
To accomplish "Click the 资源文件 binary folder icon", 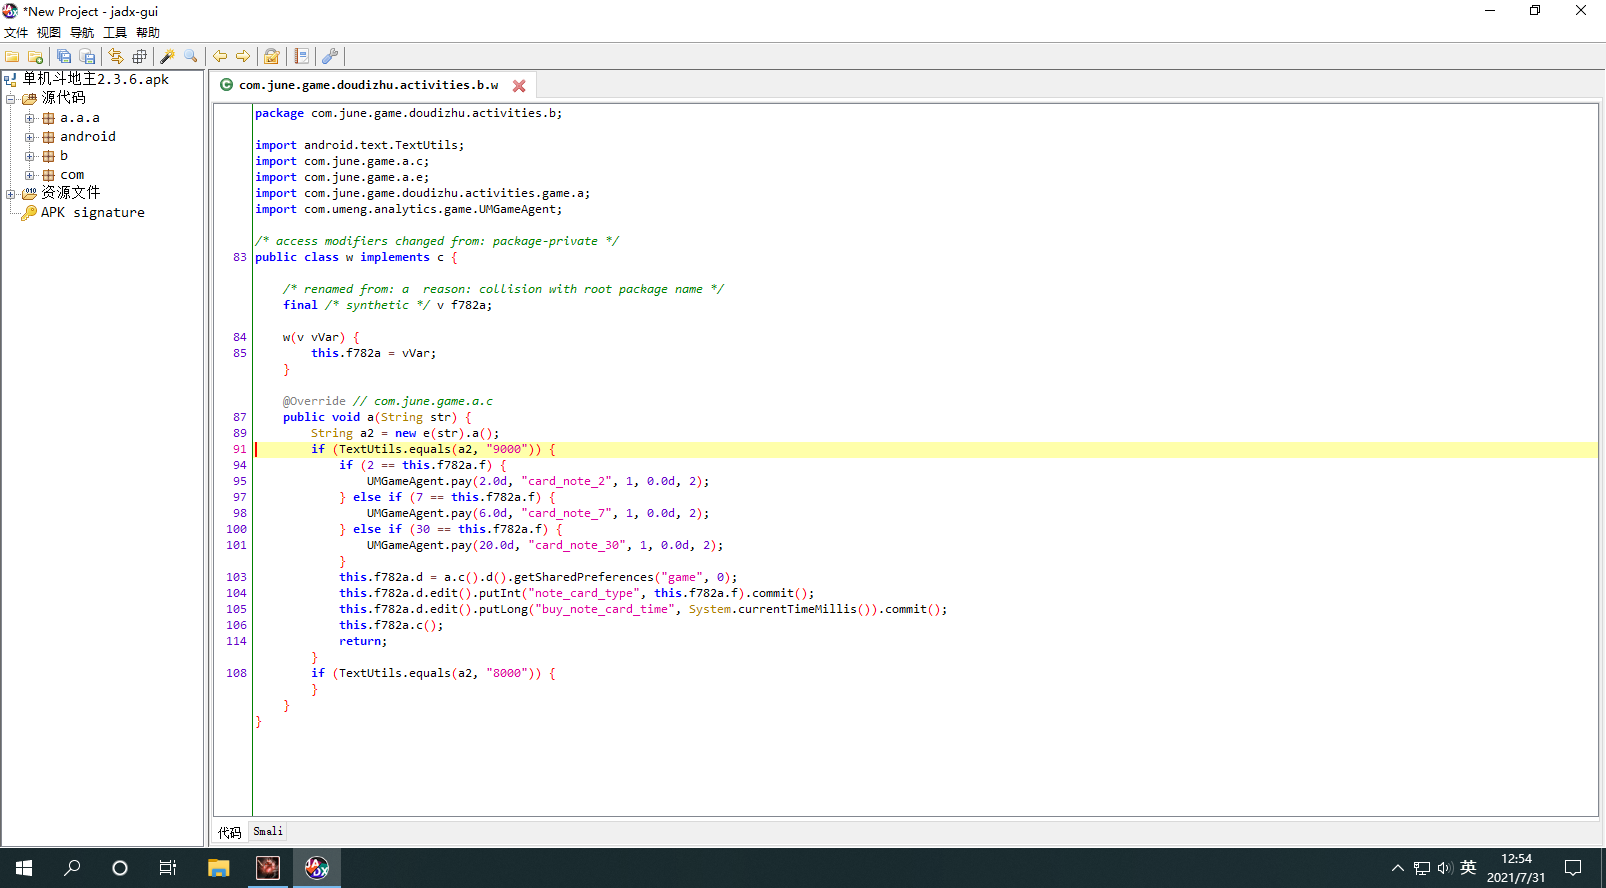I will (29, 193).
